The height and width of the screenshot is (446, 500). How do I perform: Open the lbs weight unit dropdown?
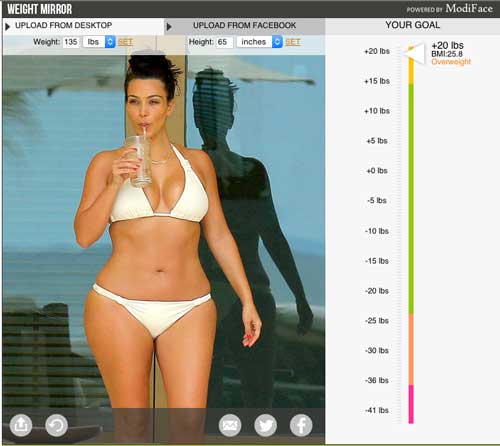[99, 42]
